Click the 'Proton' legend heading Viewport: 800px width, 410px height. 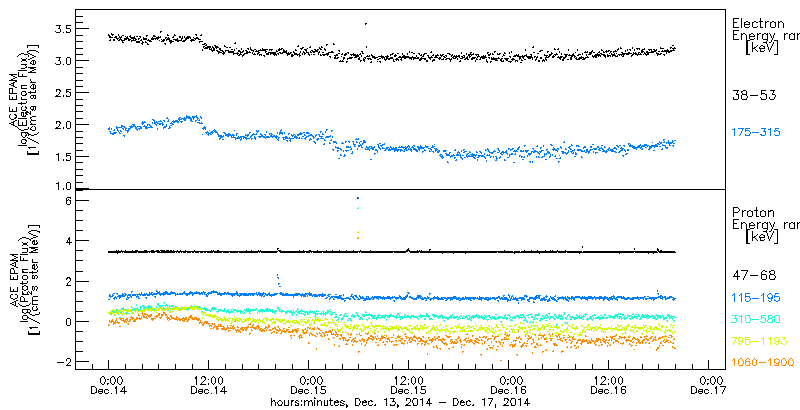click(x=754, y=213)
